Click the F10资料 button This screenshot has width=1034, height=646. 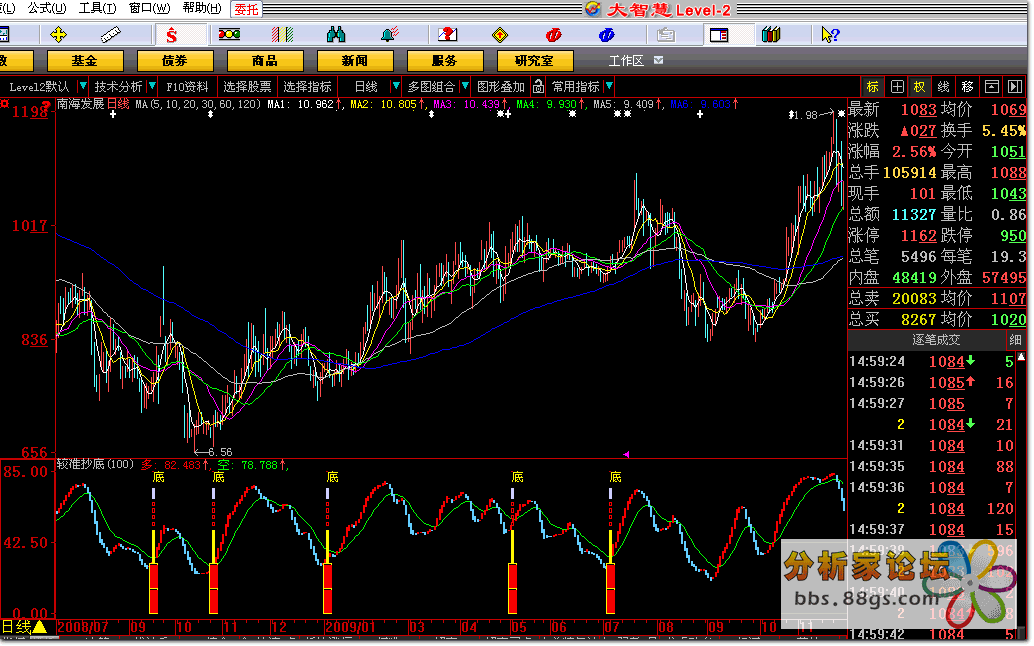coord(187,86)
